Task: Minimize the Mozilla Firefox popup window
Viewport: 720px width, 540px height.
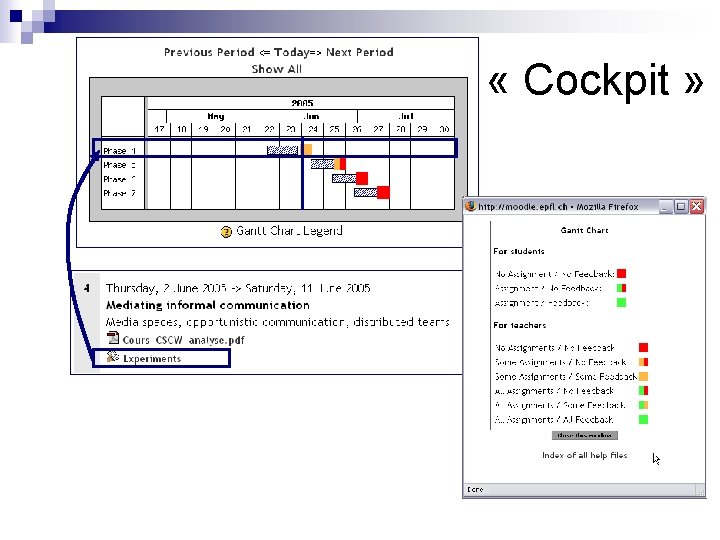Action: pyautogui.click(x=665, y=207)
